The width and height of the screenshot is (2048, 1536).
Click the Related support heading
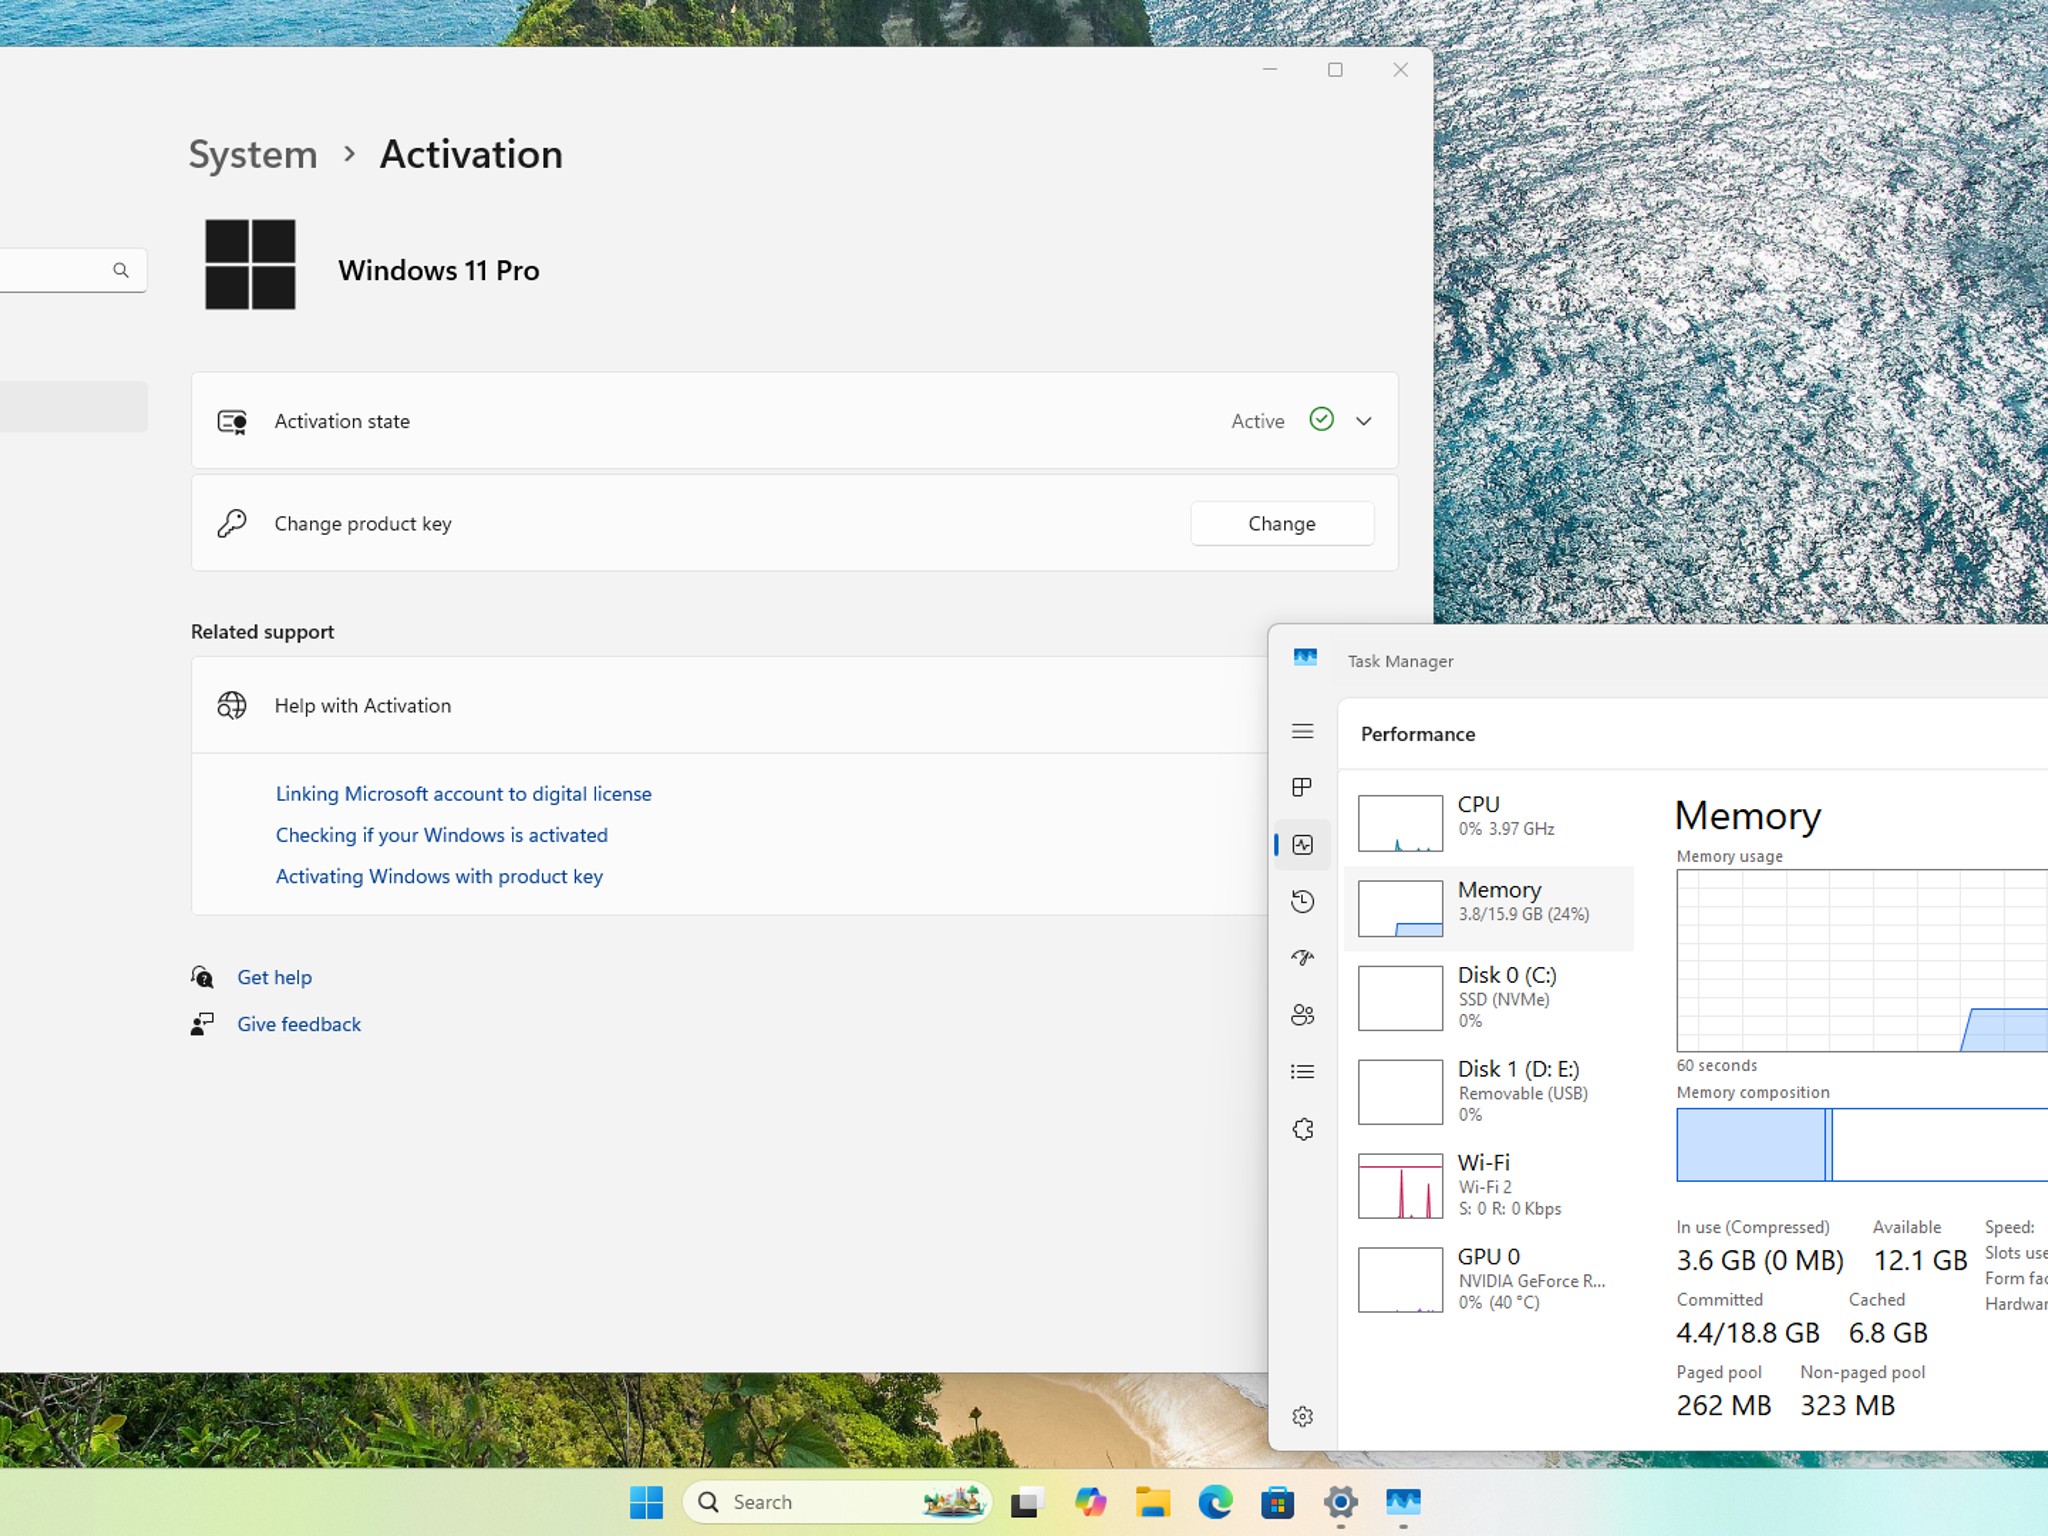(262, 632)
